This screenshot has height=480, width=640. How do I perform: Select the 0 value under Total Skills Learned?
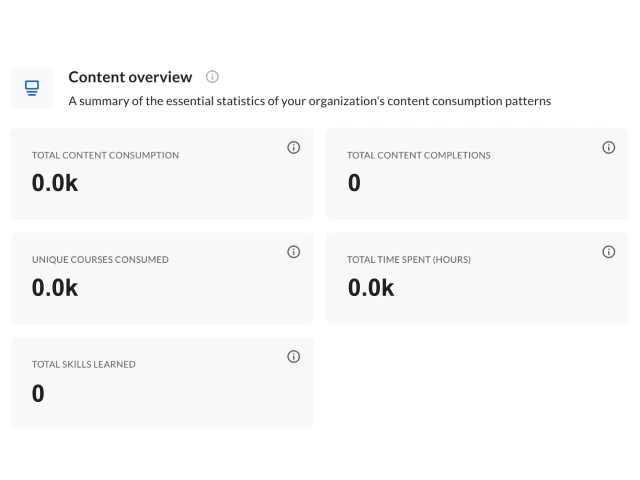[38, 393]
